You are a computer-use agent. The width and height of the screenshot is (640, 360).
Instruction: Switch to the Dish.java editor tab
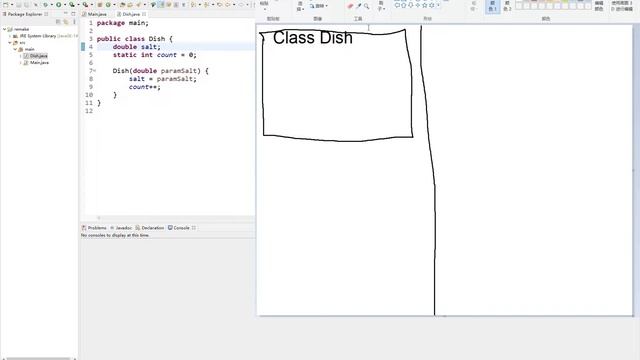coord(131,14)
